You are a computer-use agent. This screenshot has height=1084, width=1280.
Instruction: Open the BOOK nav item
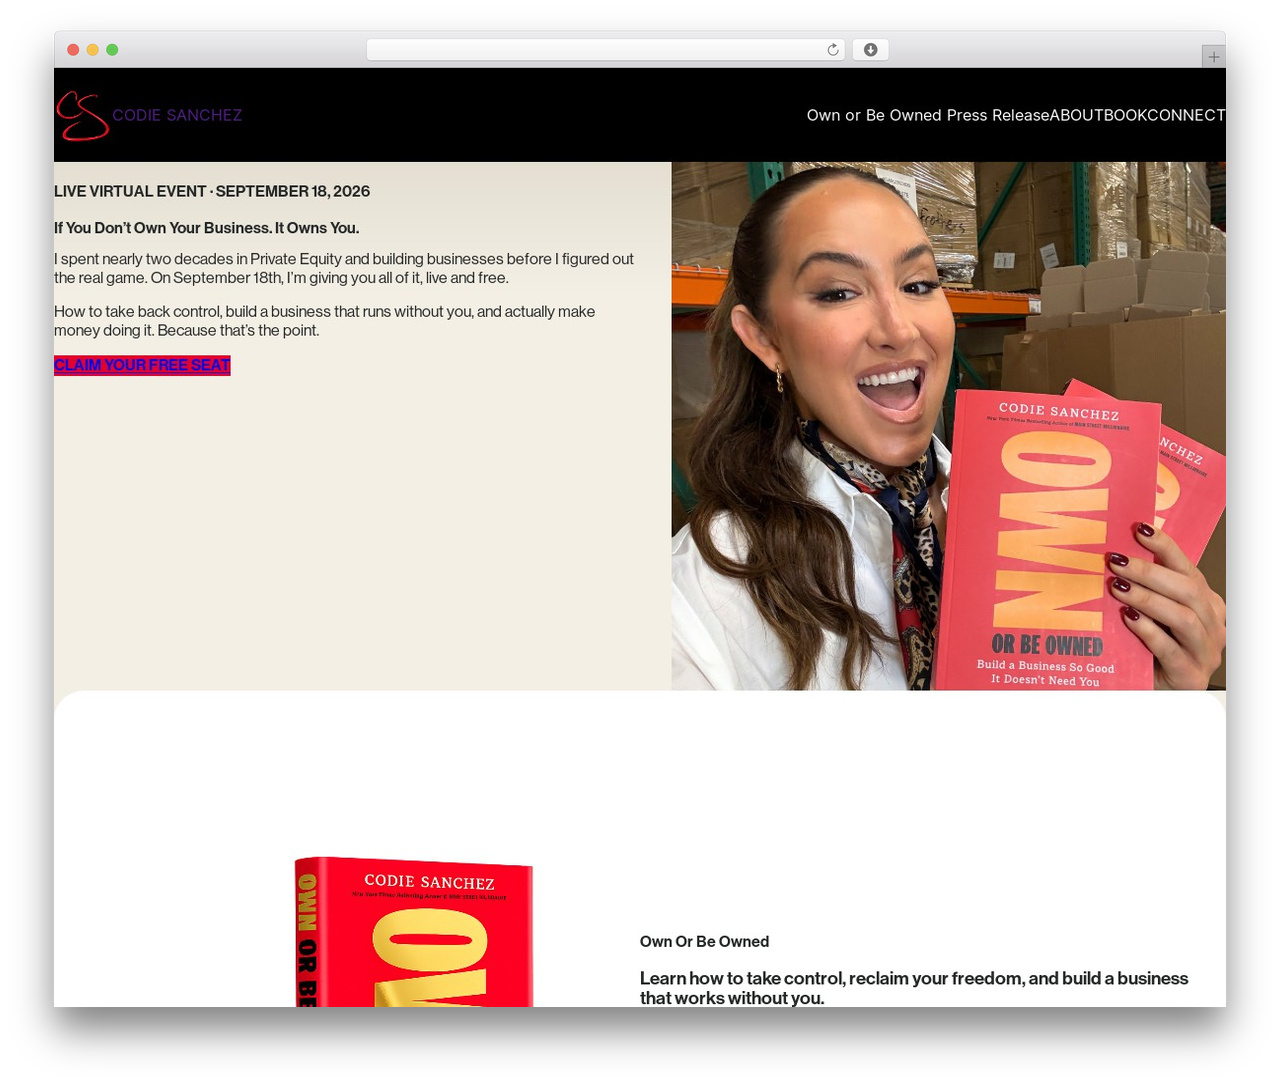1125,115
